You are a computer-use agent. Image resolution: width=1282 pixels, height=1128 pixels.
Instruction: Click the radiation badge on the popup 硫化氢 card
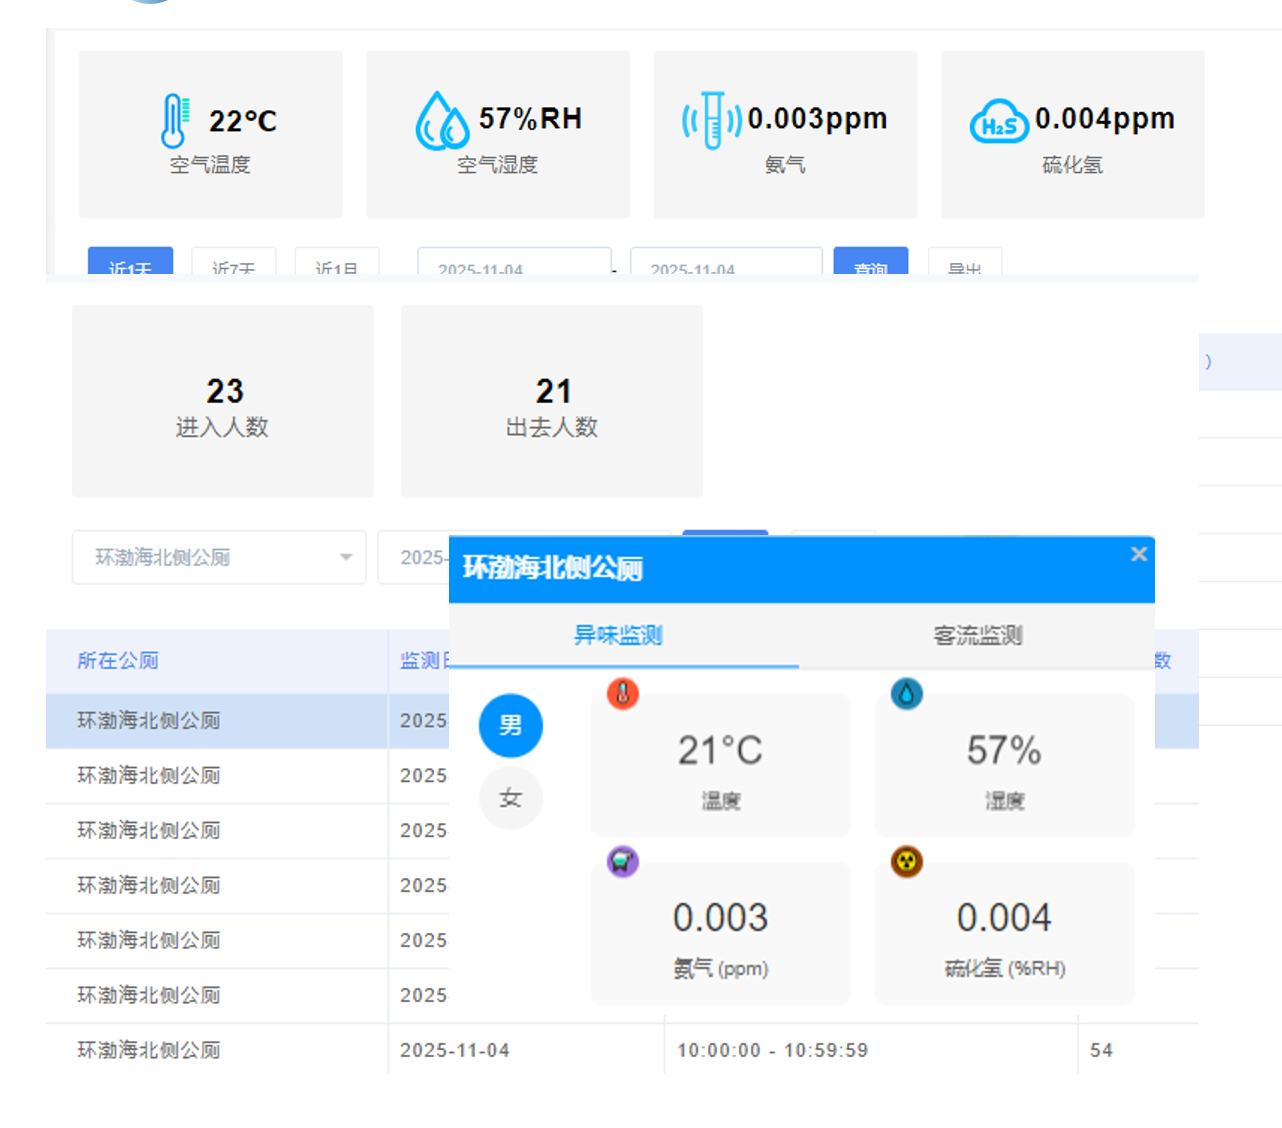pos(907,861)
